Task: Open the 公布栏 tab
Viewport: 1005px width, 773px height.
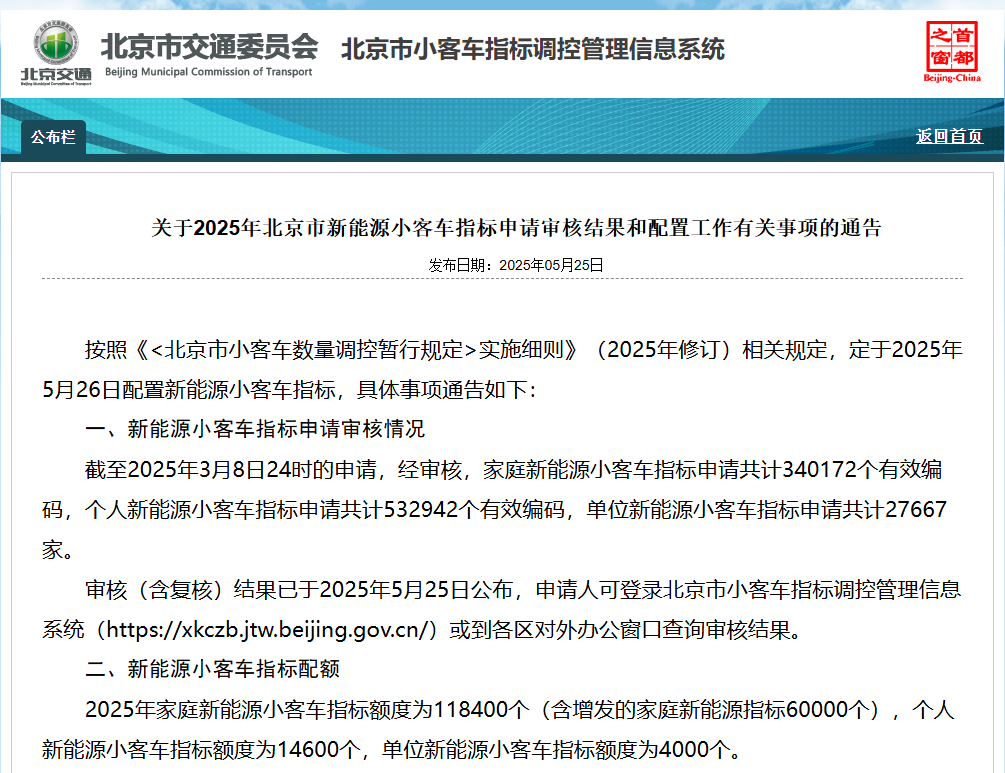Action: 53,137
